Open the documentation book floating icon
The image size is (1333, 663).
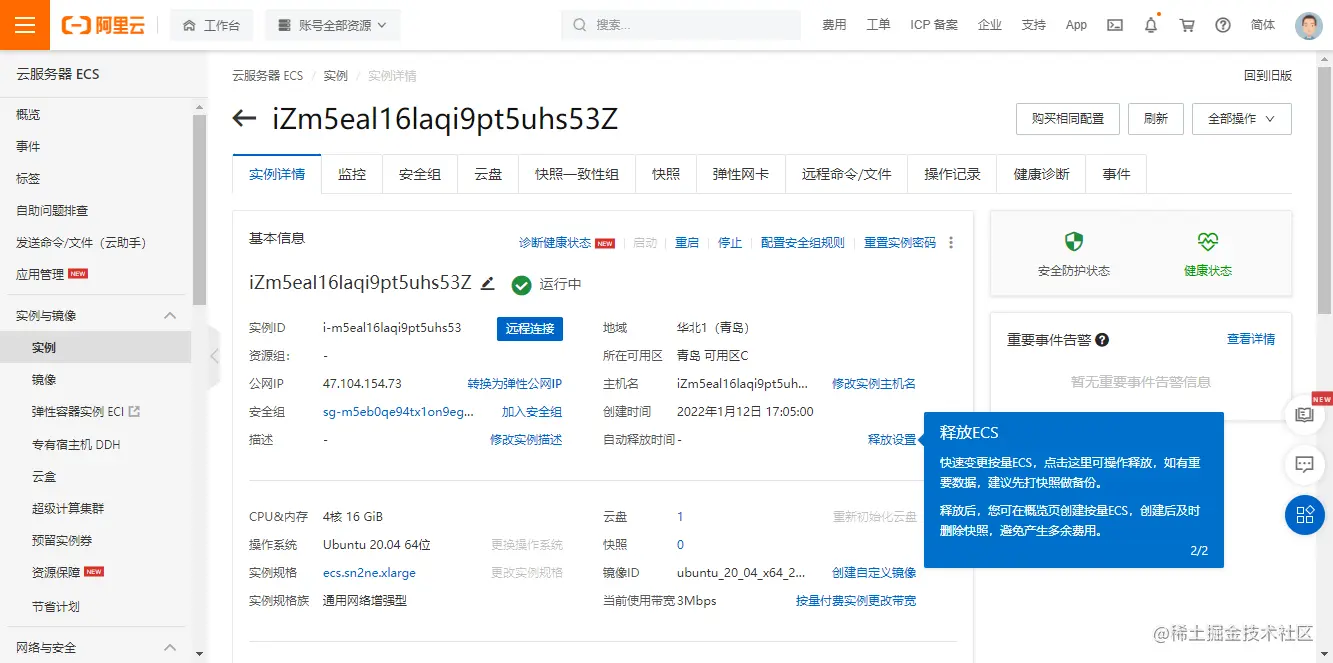[x=1304, y=414]
